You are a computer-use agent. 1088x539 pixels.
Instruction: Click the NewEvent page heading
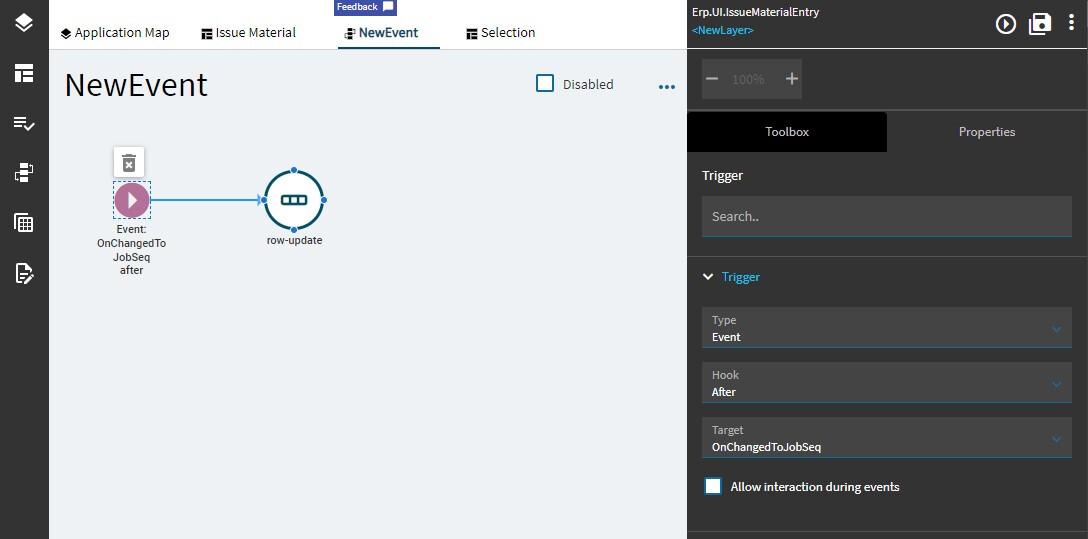[136, 85]
